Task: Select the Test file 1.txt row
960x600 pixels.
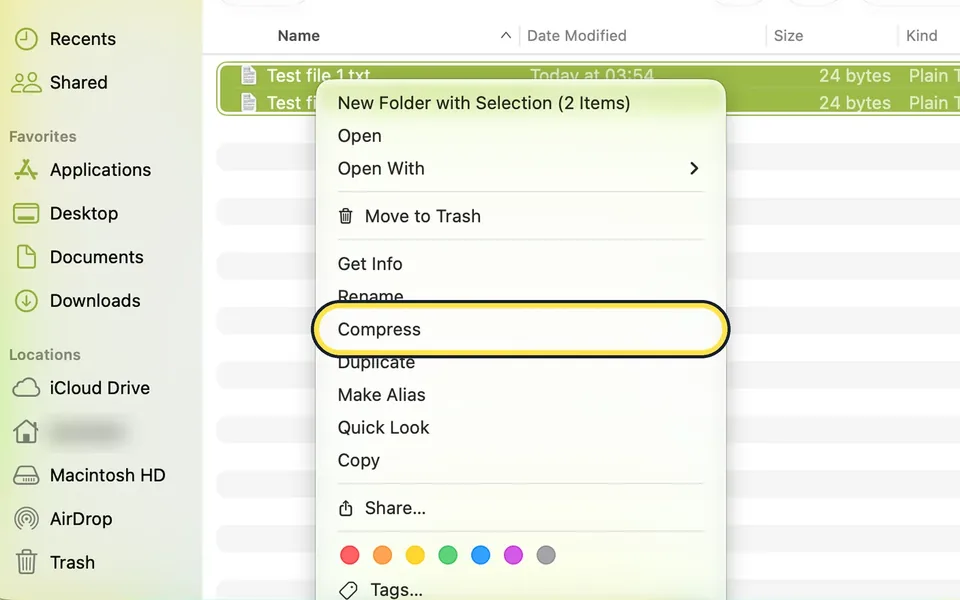Action: click(x=588, y=75)
